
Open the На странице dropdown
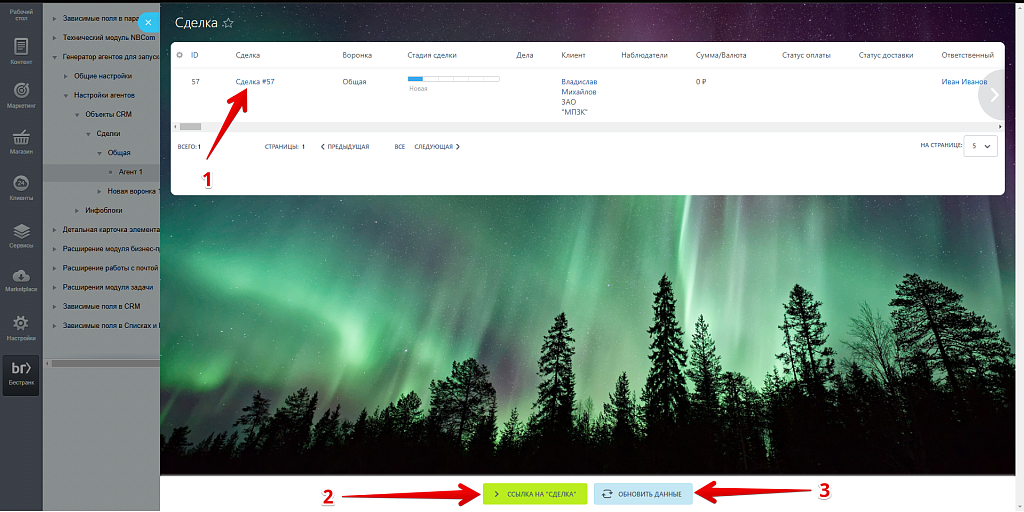click(980, 146)
